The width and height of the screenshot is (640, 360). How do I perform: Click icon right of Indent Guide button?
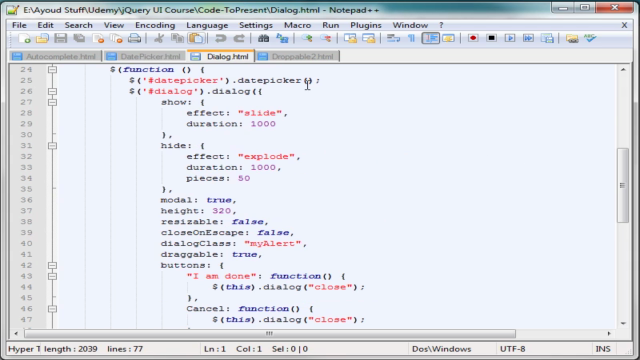pyautogui.click(x=448, y=38)
